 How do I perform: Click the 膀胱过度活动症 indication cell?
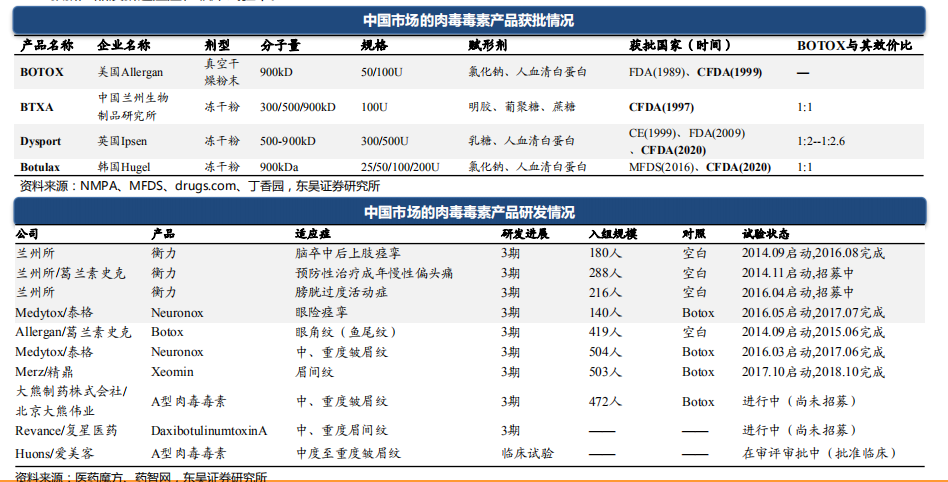(x=342, y=292)
